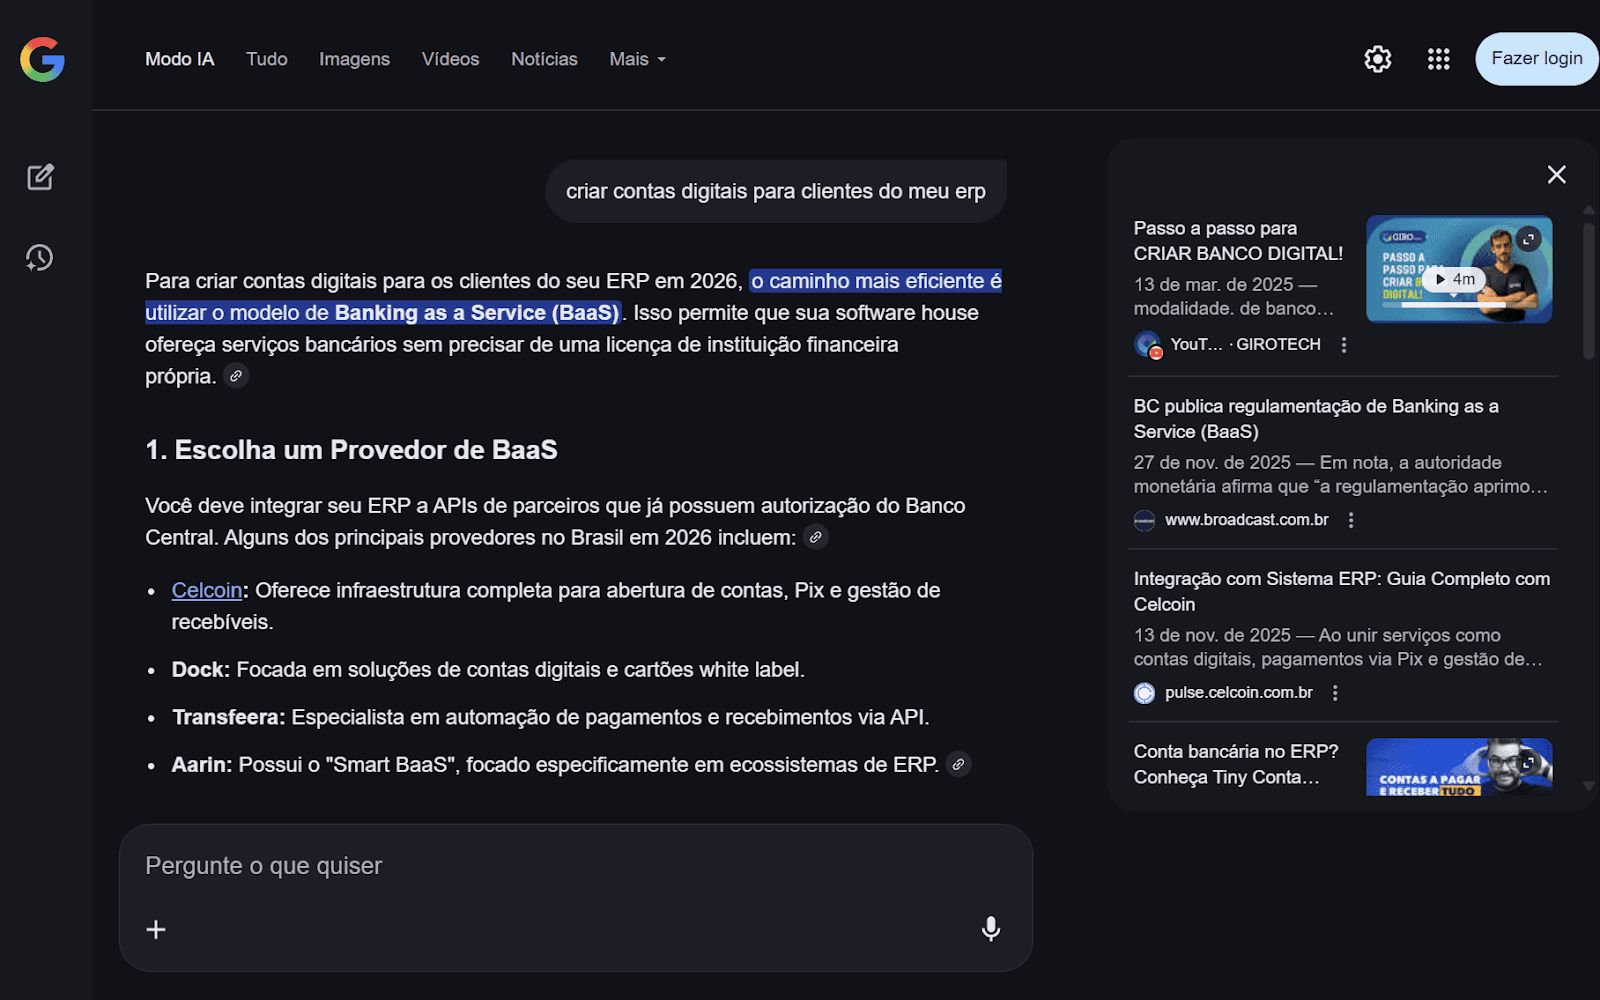Click the sources panel scroll up arrow

pos(1588,210)
